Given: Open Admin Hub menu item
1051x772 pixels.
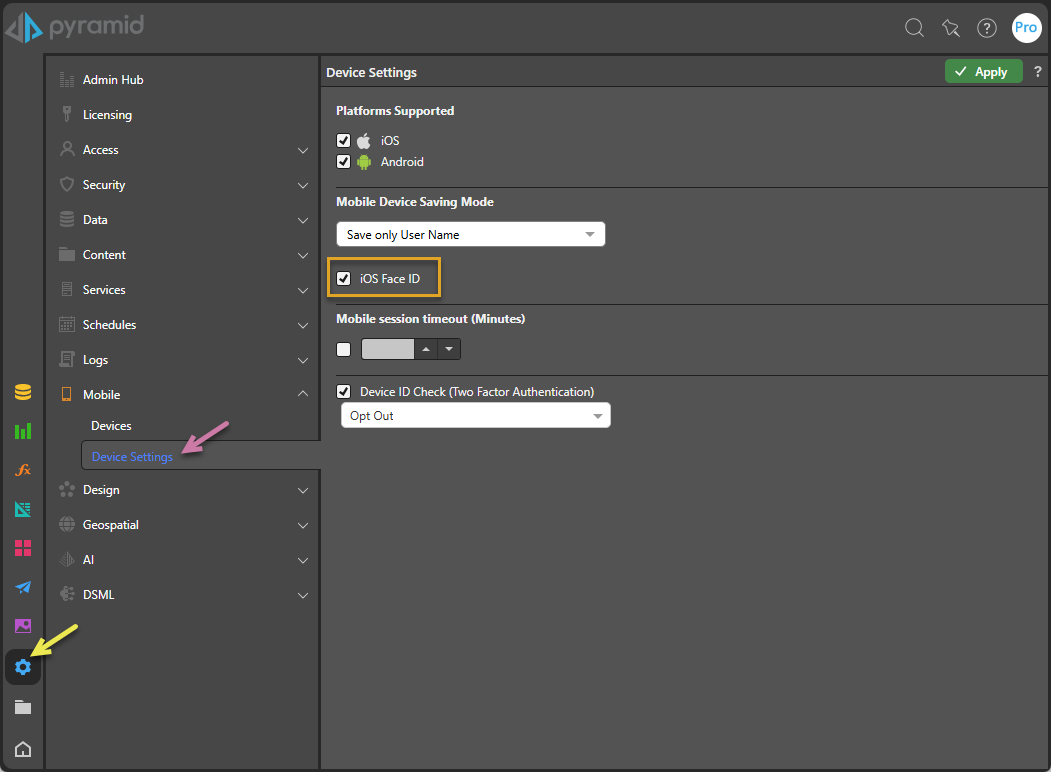Looking at the screenshot, I should pyautogui.click(x=113, y=80).
